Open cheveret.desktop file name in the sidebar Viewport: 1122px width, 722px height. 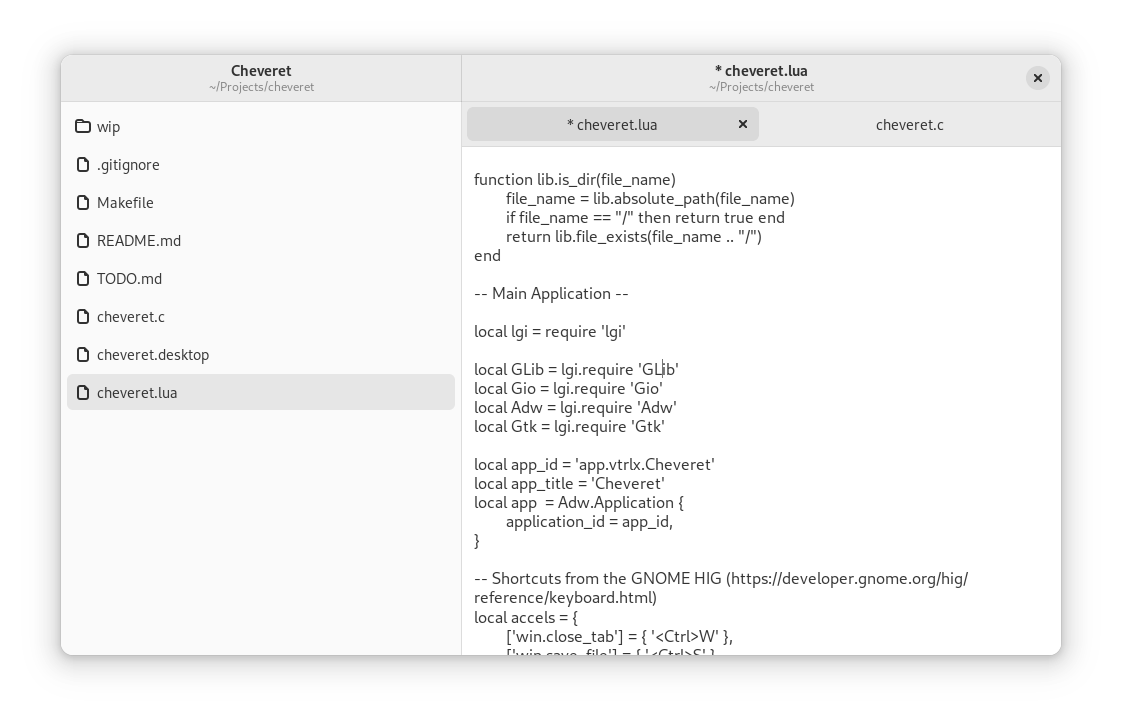[153, 354]
